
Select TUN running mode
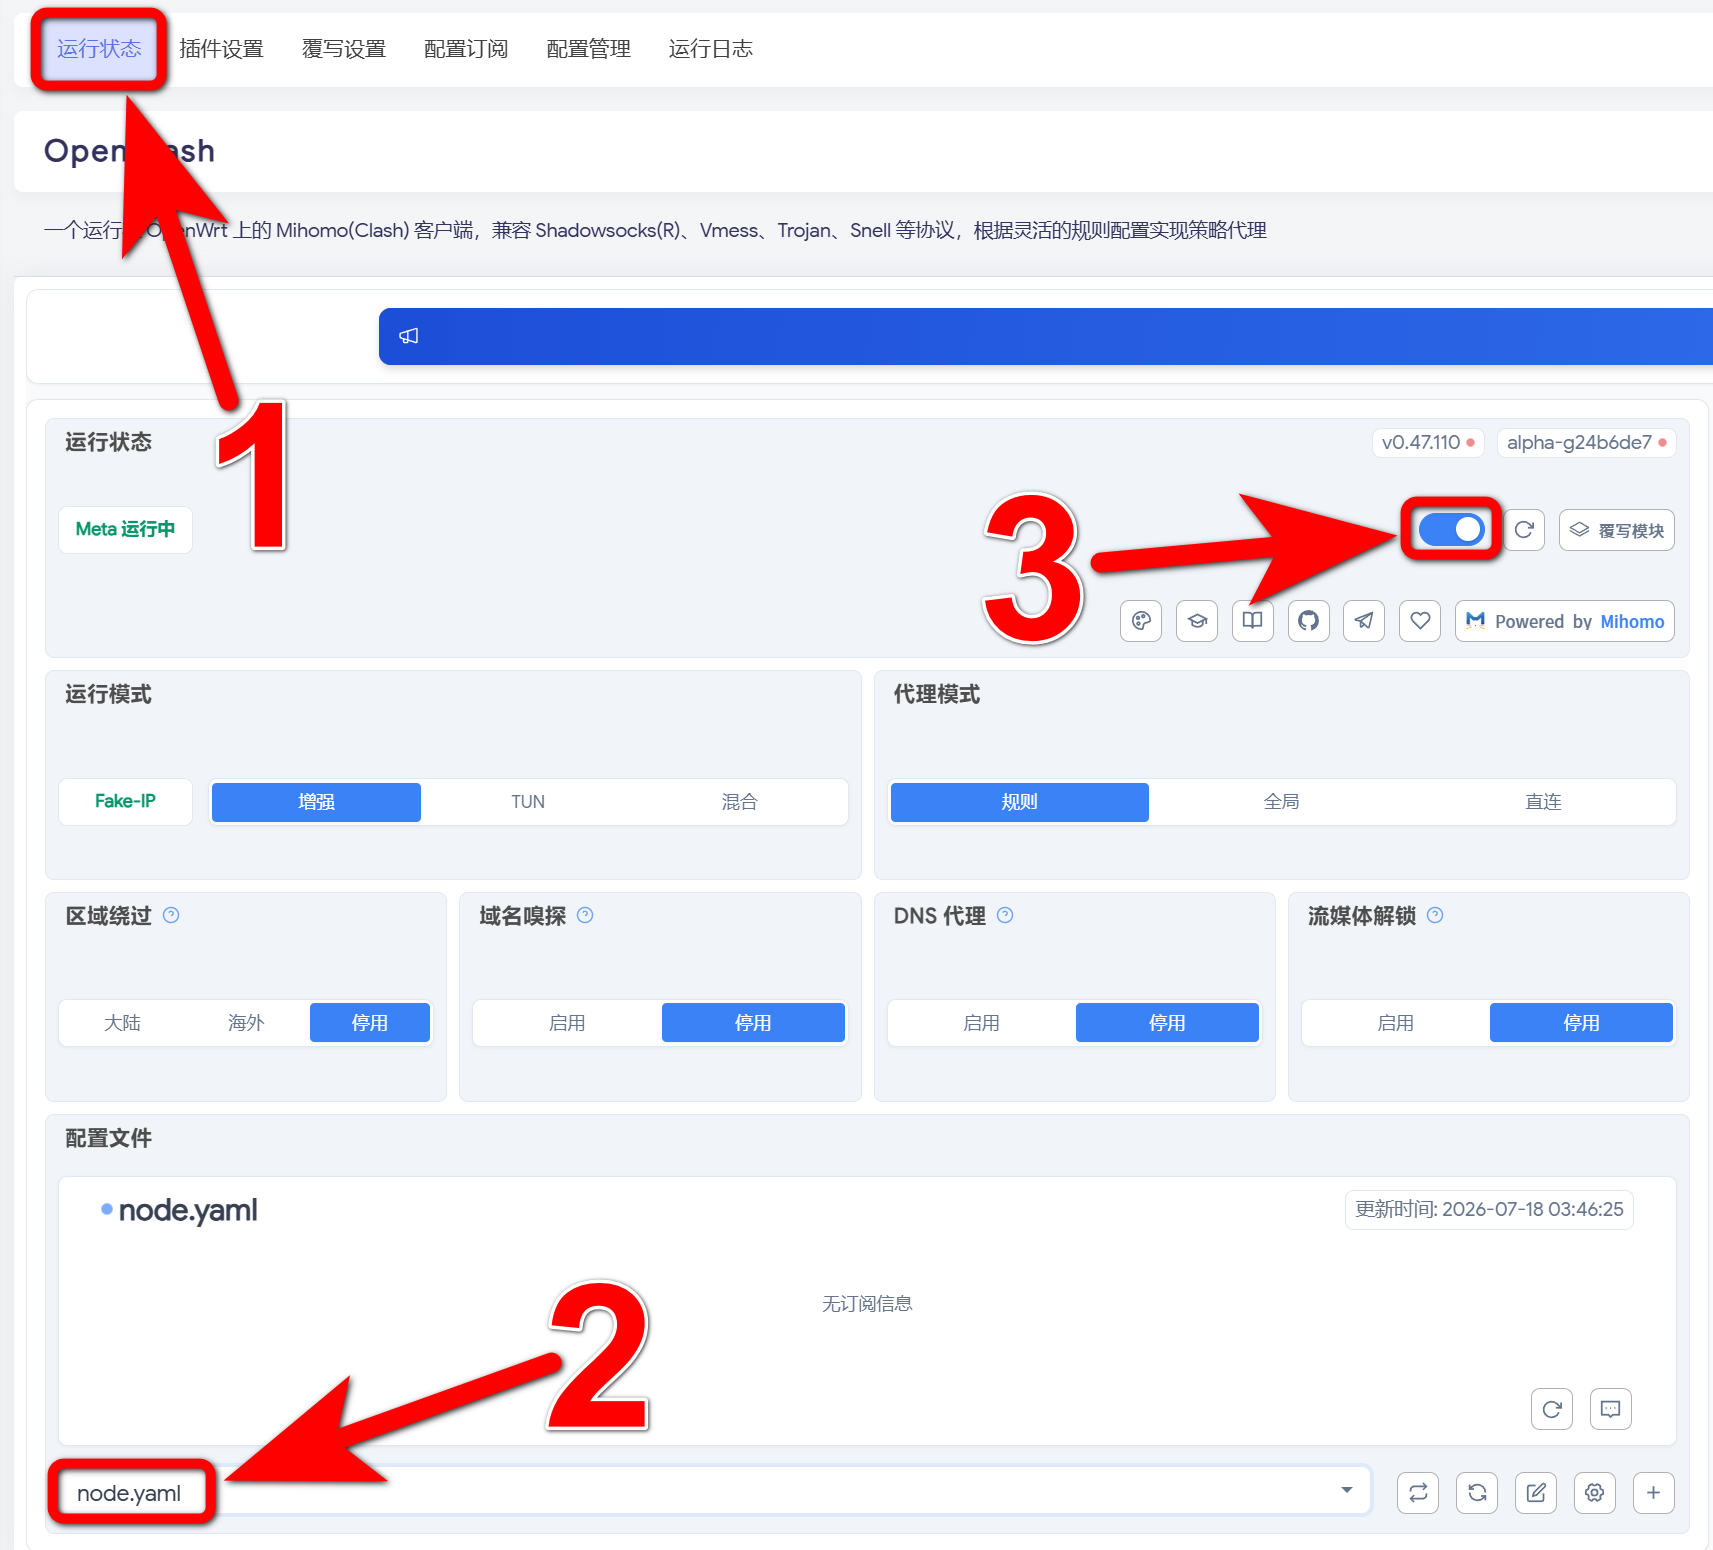[528, 802]
